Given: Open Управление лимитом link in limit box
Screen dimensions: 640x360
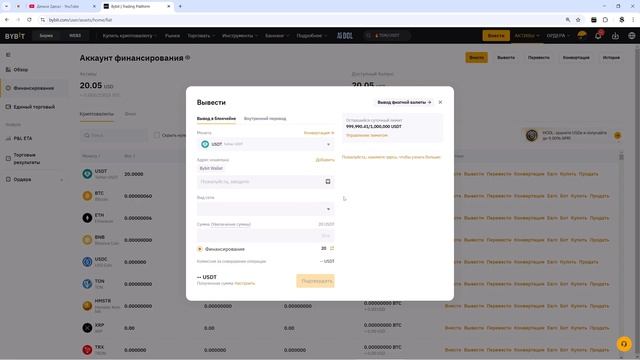Looking at the screenshot, I should point(367,135).
